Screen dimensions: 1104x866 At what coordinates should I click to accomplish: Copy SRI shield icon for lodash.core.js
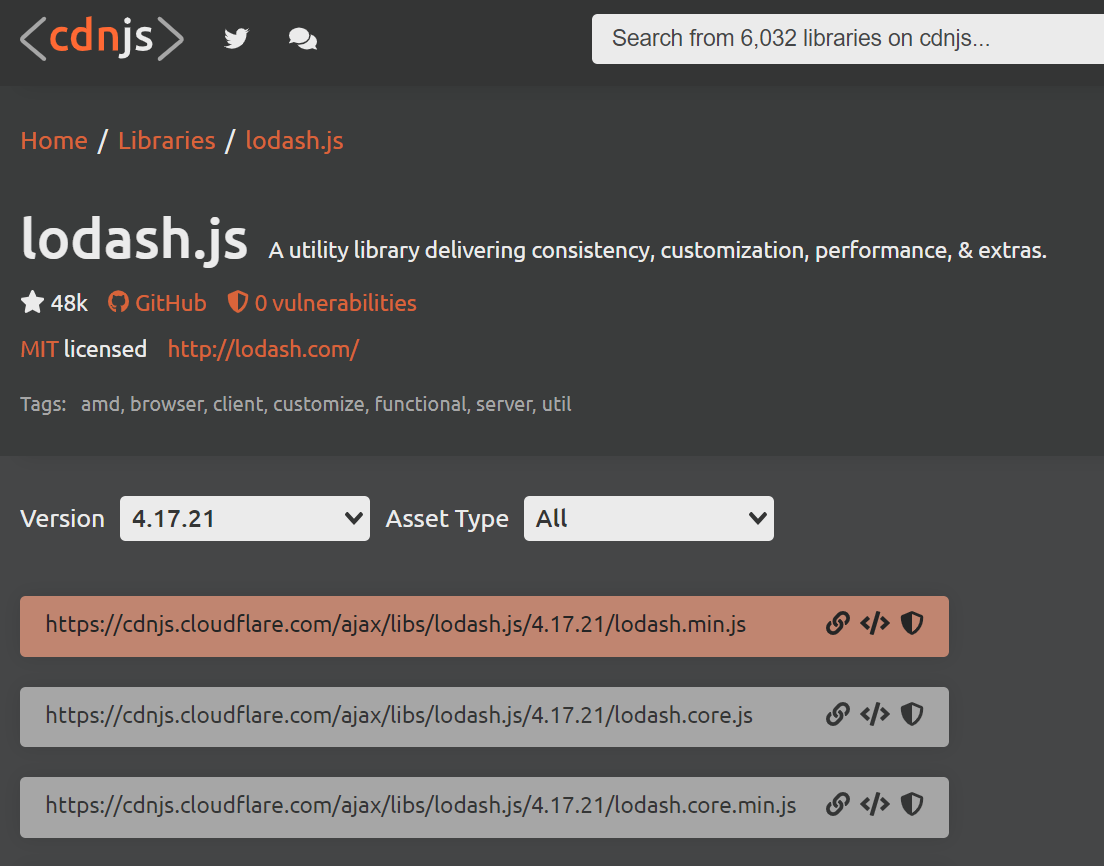(x=912, y=714)
